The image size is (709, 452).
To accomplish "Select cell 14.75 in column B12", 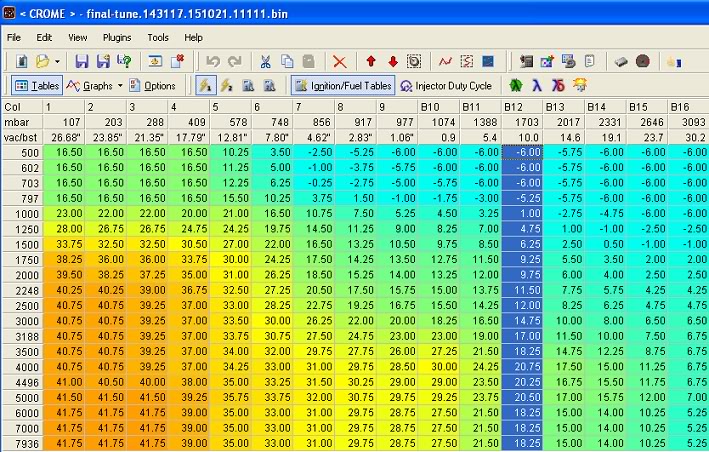I will (522, 321).
